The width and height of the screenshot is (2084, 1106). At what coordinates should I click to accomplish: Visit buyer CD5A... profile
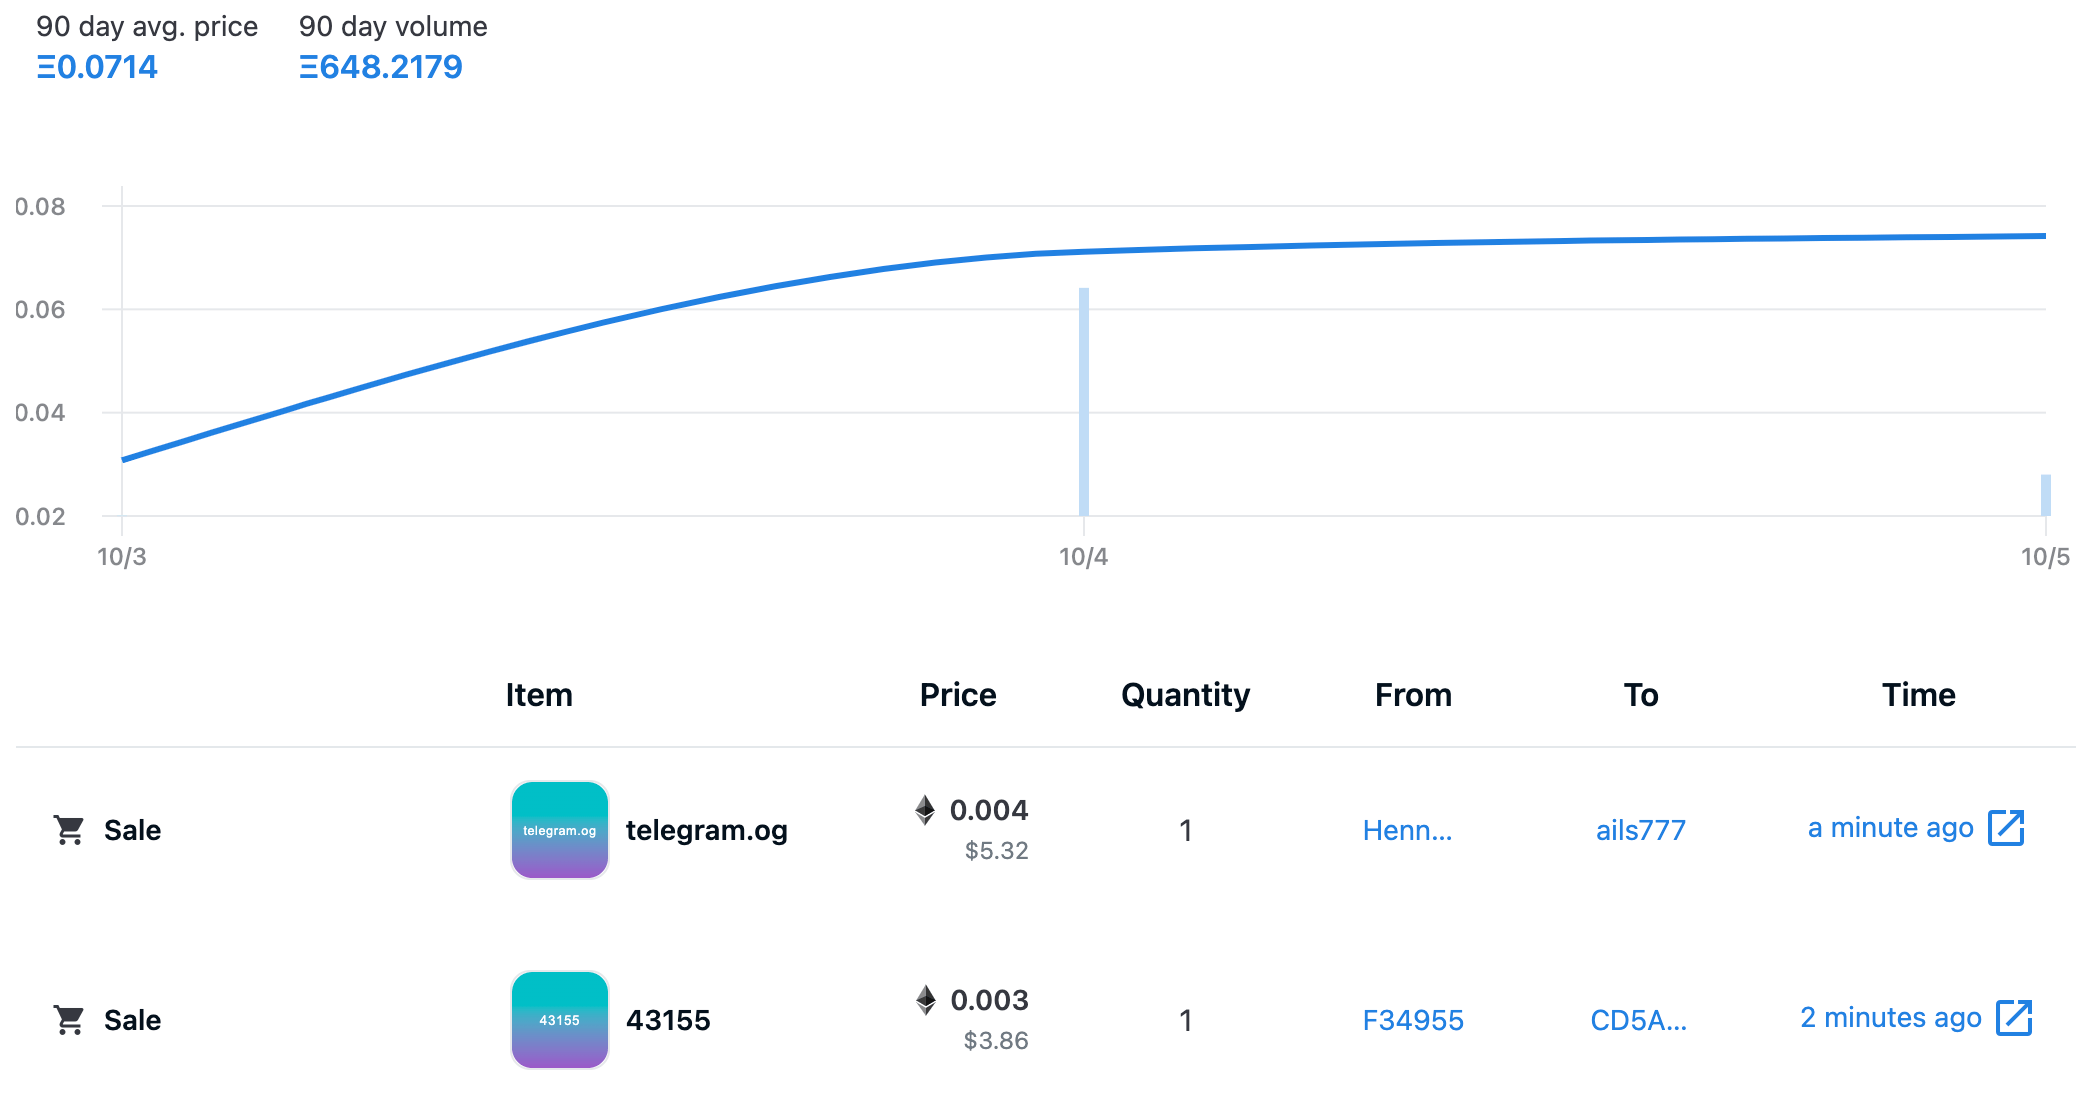[1638, 1020]
